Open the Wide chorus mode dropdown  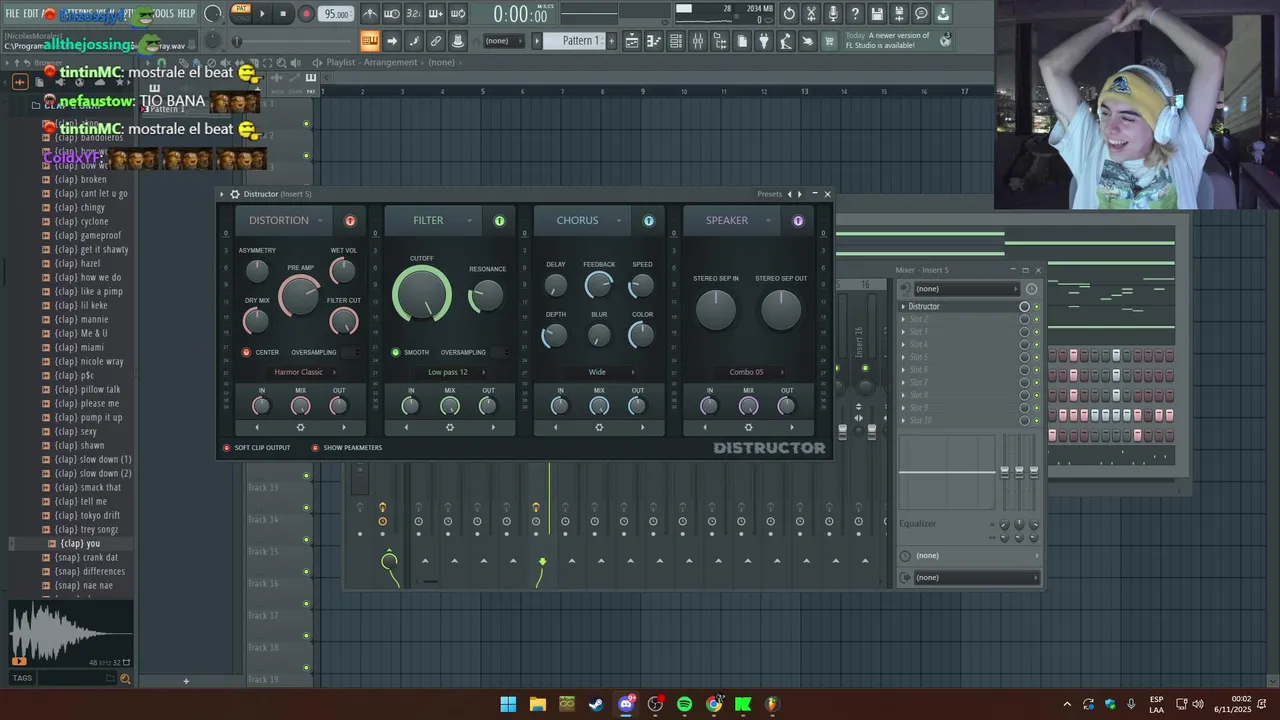601,372
